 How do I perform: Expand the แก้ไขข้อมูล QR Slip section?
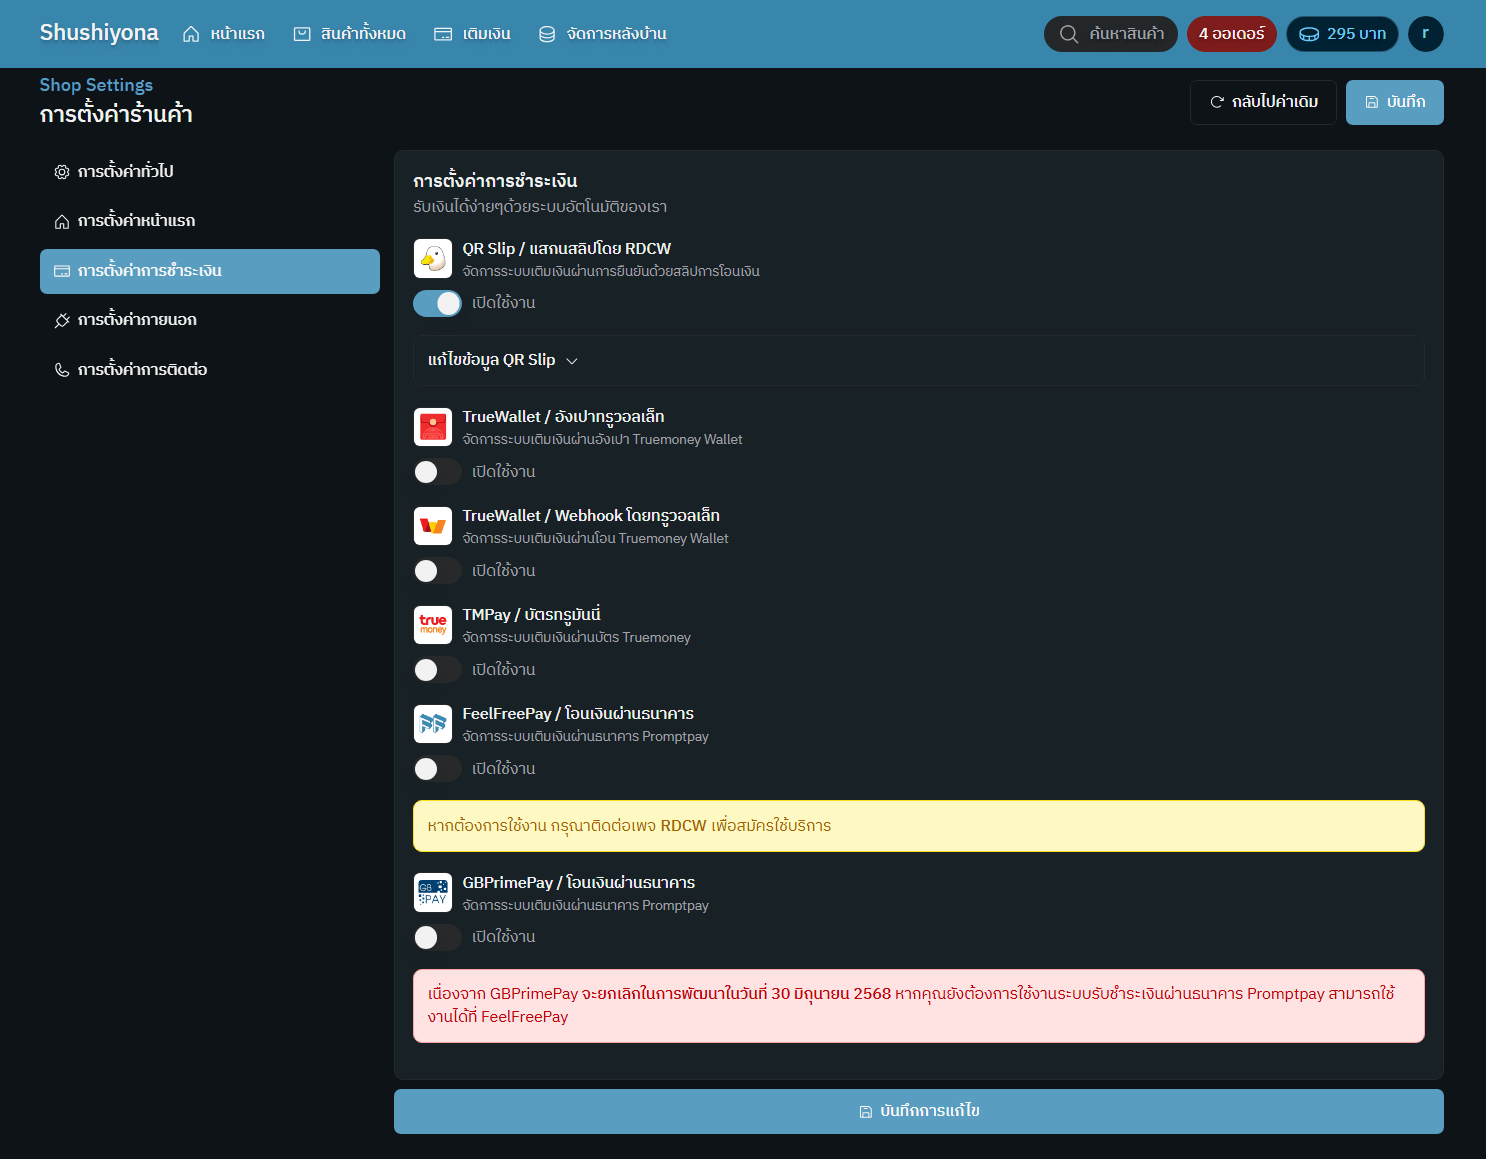[503, 360]
